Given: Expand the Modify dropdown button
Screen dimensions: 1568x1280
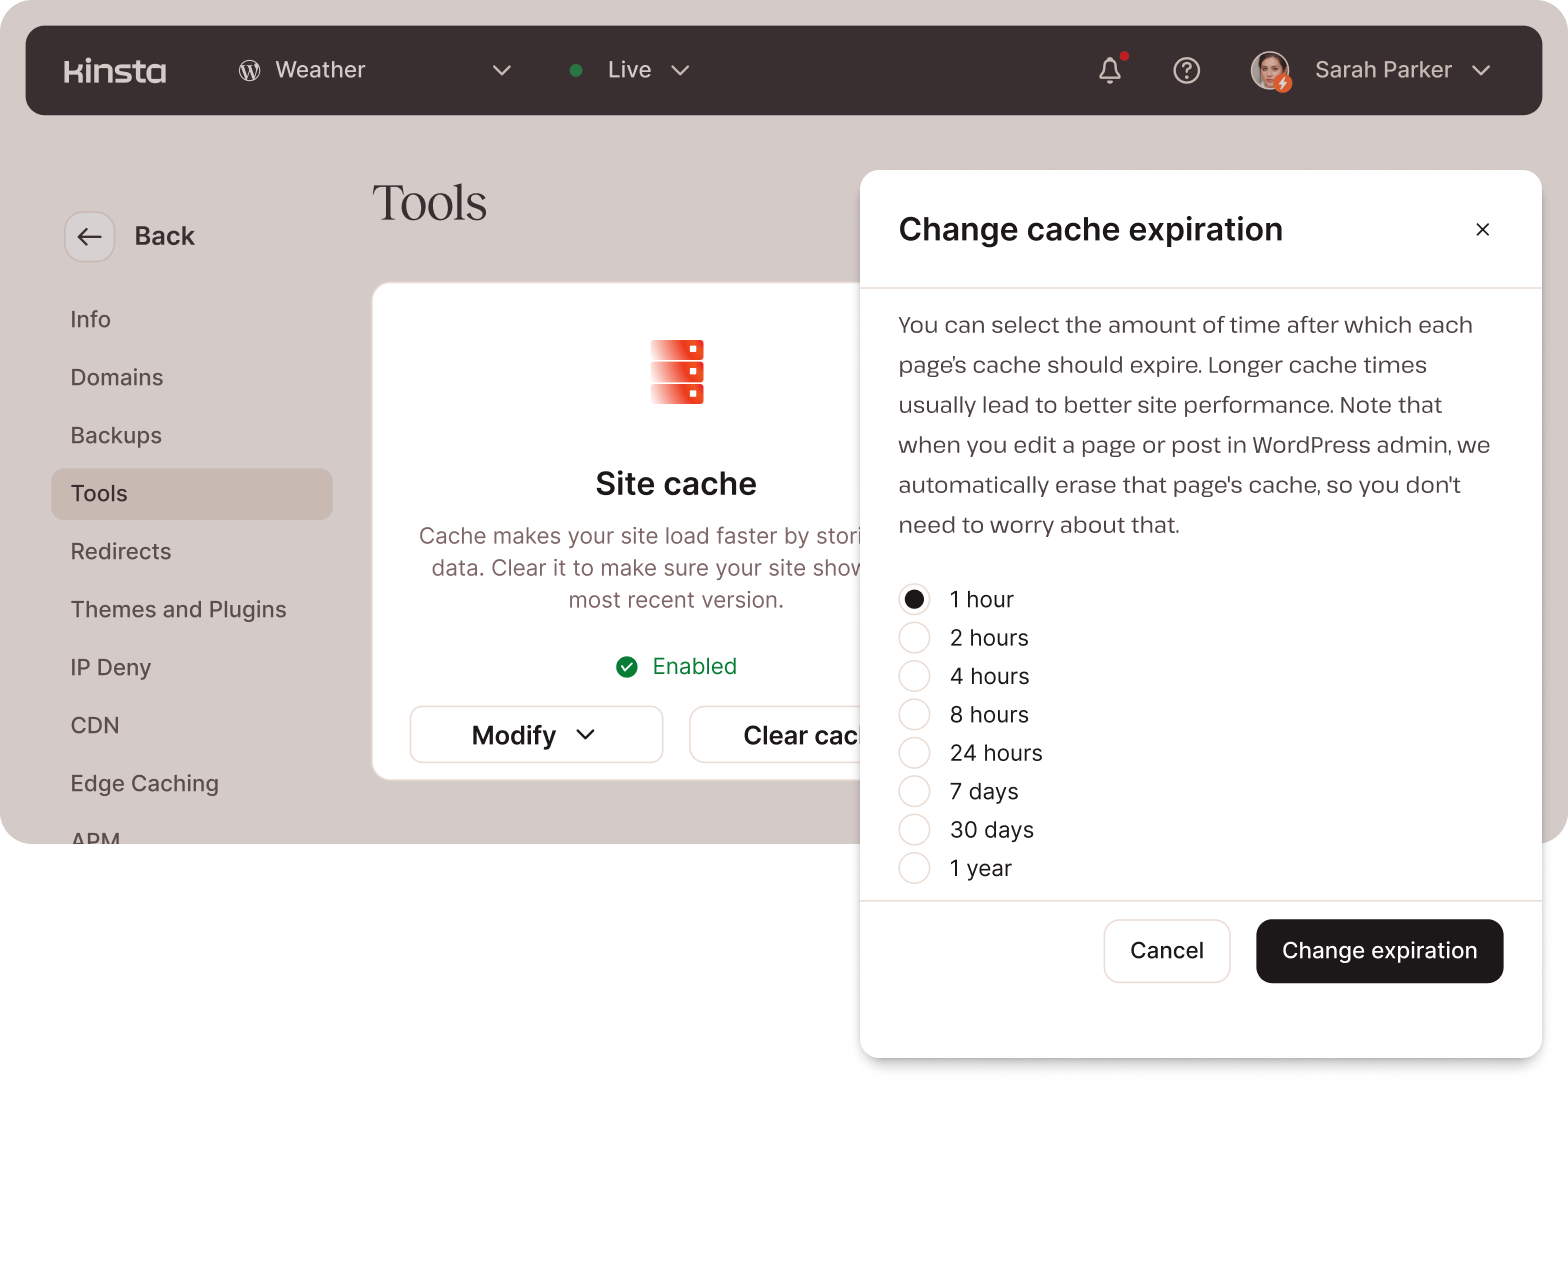Looking at the screenshot, I should tap(536, 735).
